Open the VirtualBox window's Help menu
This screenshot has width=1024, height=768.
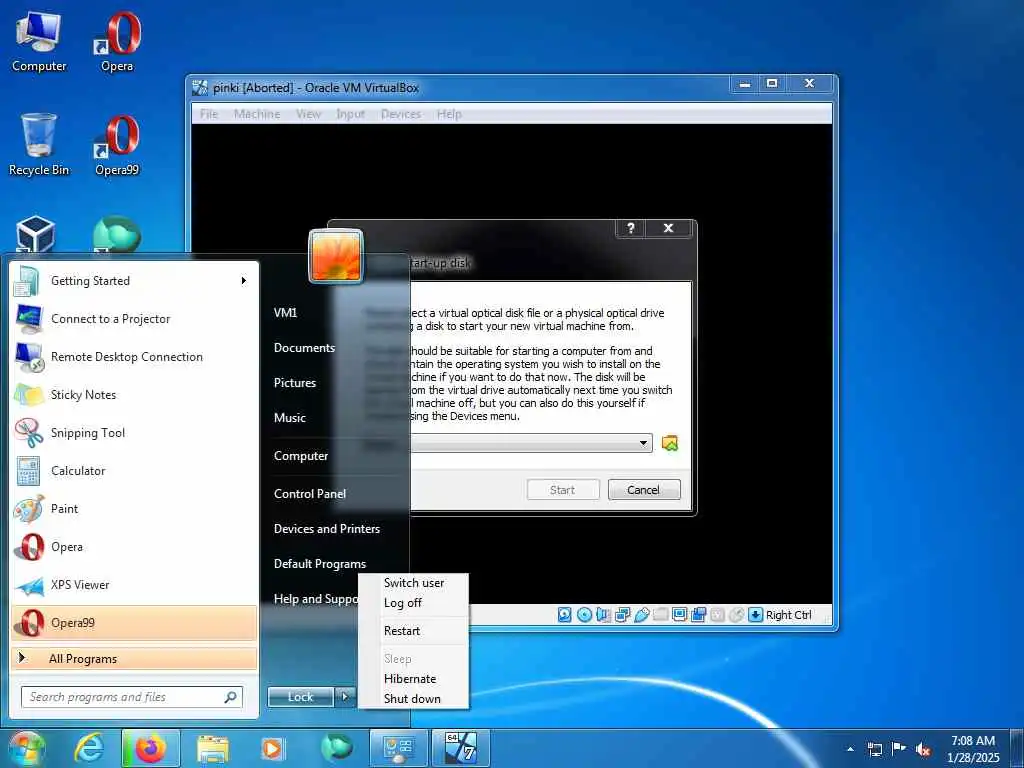click(449, 114)
